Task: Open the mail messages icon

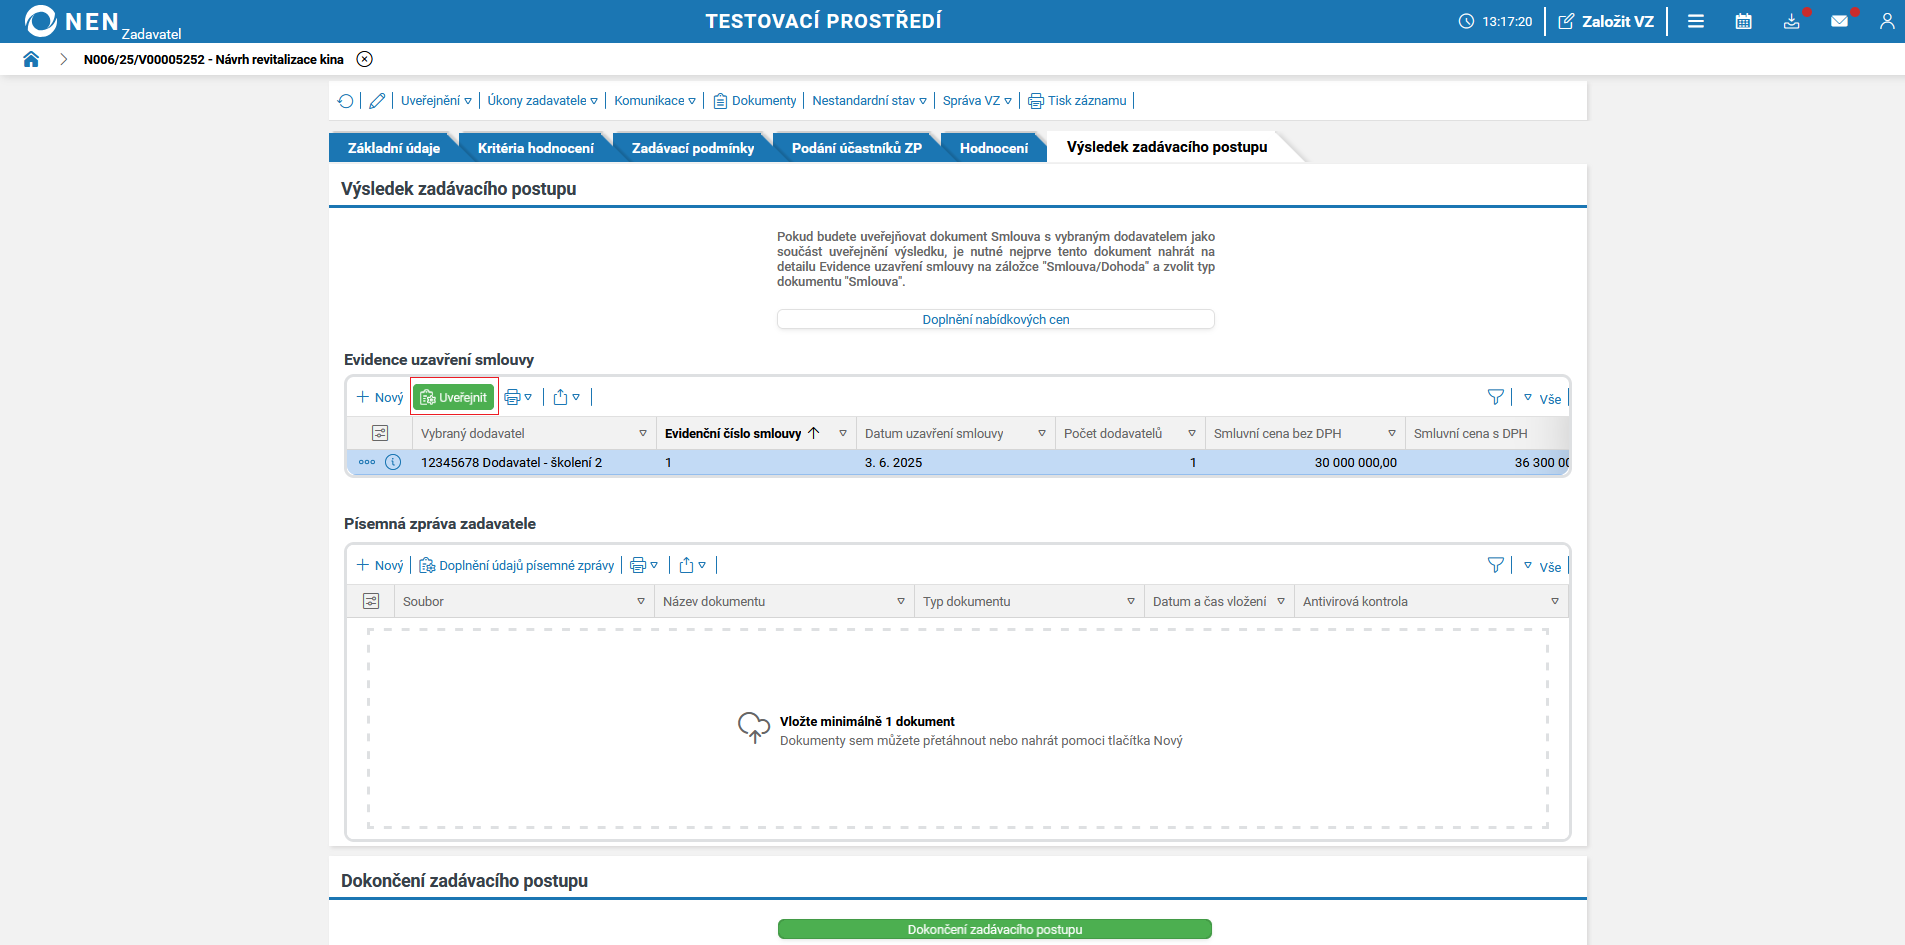Action: (x=1839, y=21)
